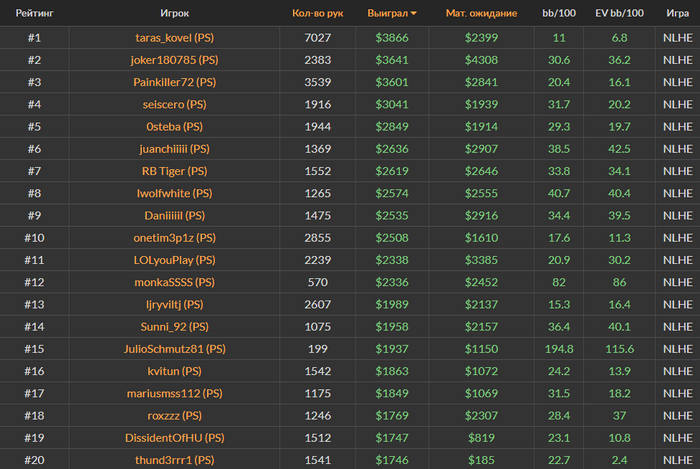Select player seiscero (PS)

[174, 104]
